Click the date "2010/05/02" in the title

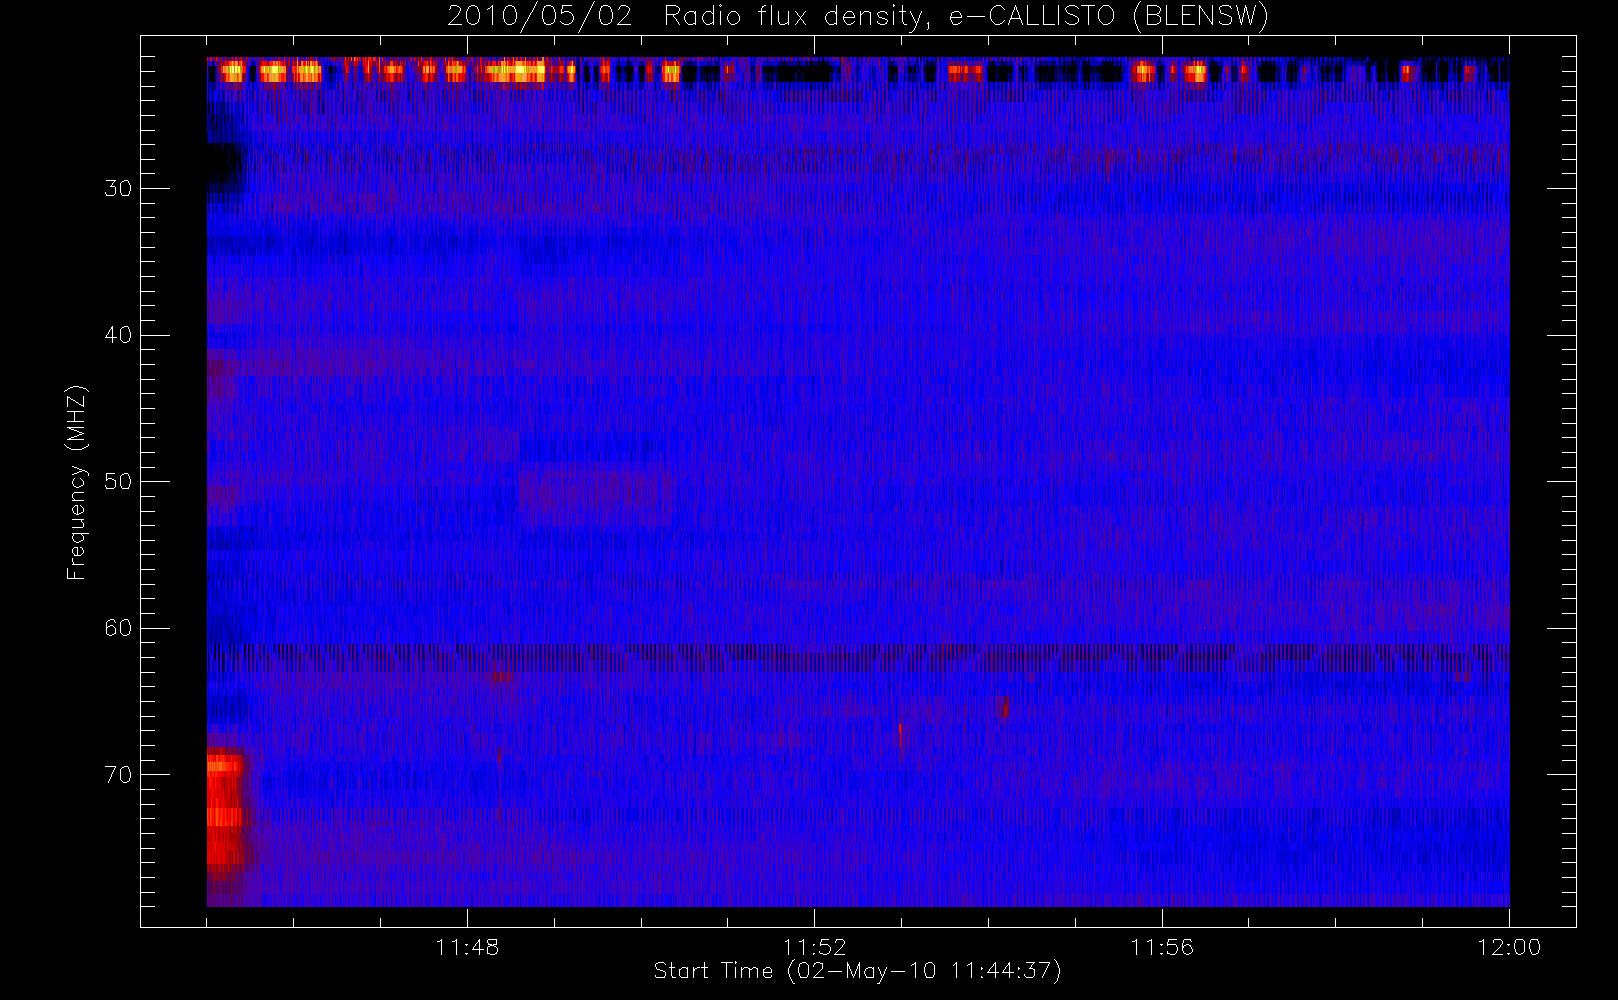tap(540, 17)
